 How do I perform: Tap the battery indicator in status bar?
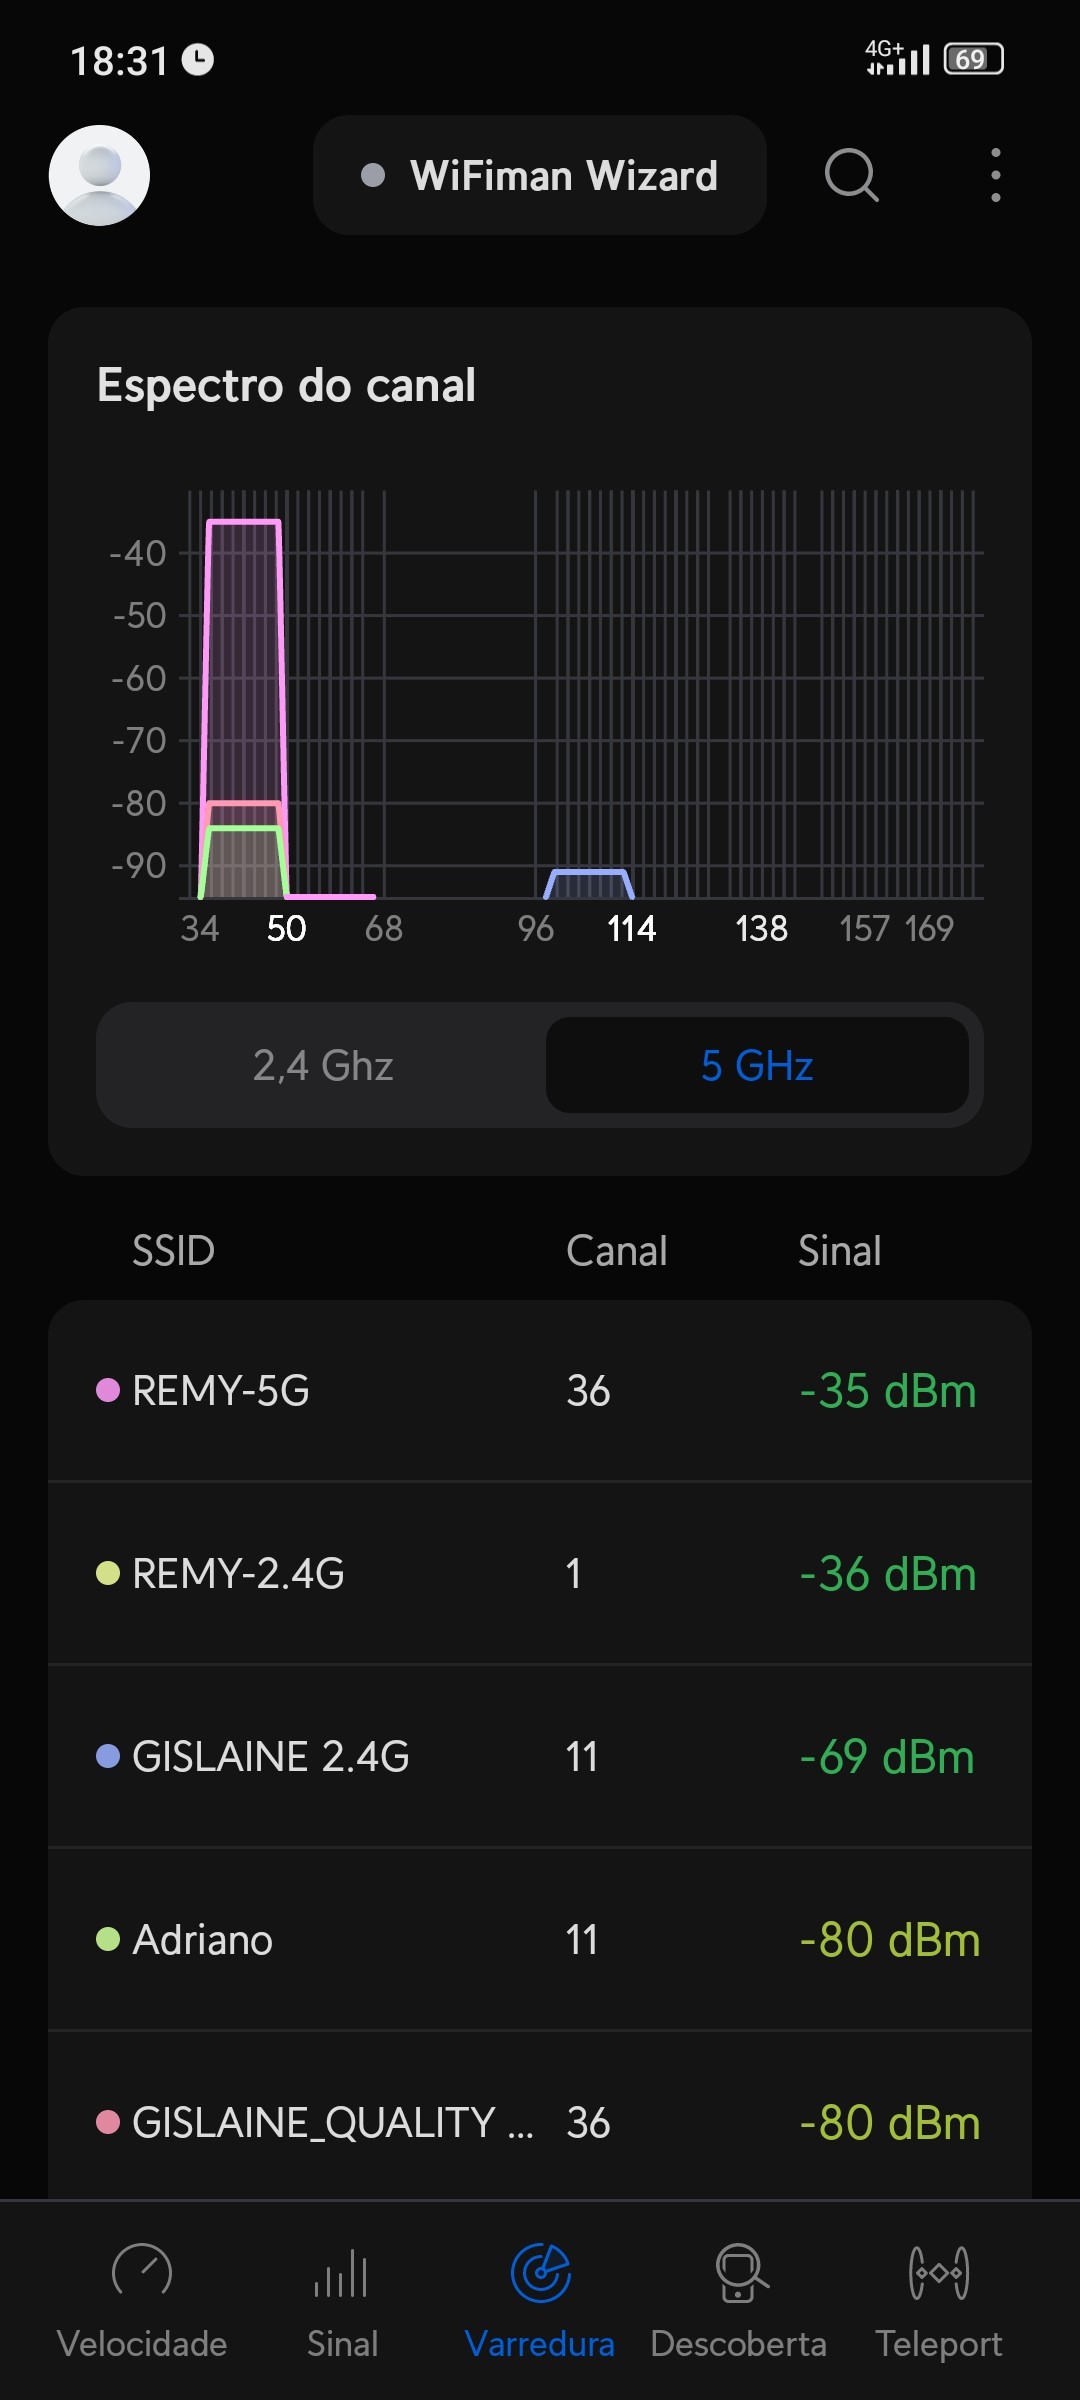click(973, 59)
